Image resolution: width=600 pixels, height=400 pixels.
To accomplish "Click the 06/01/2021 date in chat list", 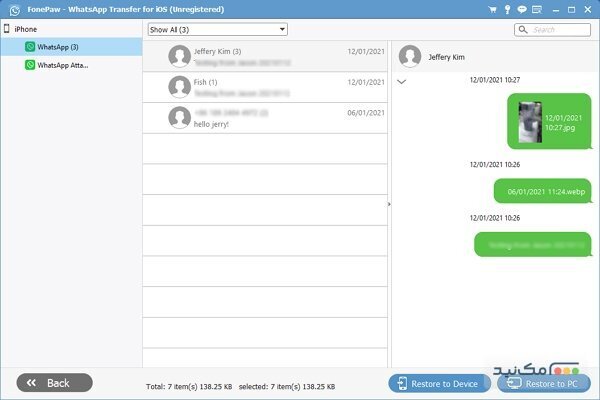I will pos(365,113).
